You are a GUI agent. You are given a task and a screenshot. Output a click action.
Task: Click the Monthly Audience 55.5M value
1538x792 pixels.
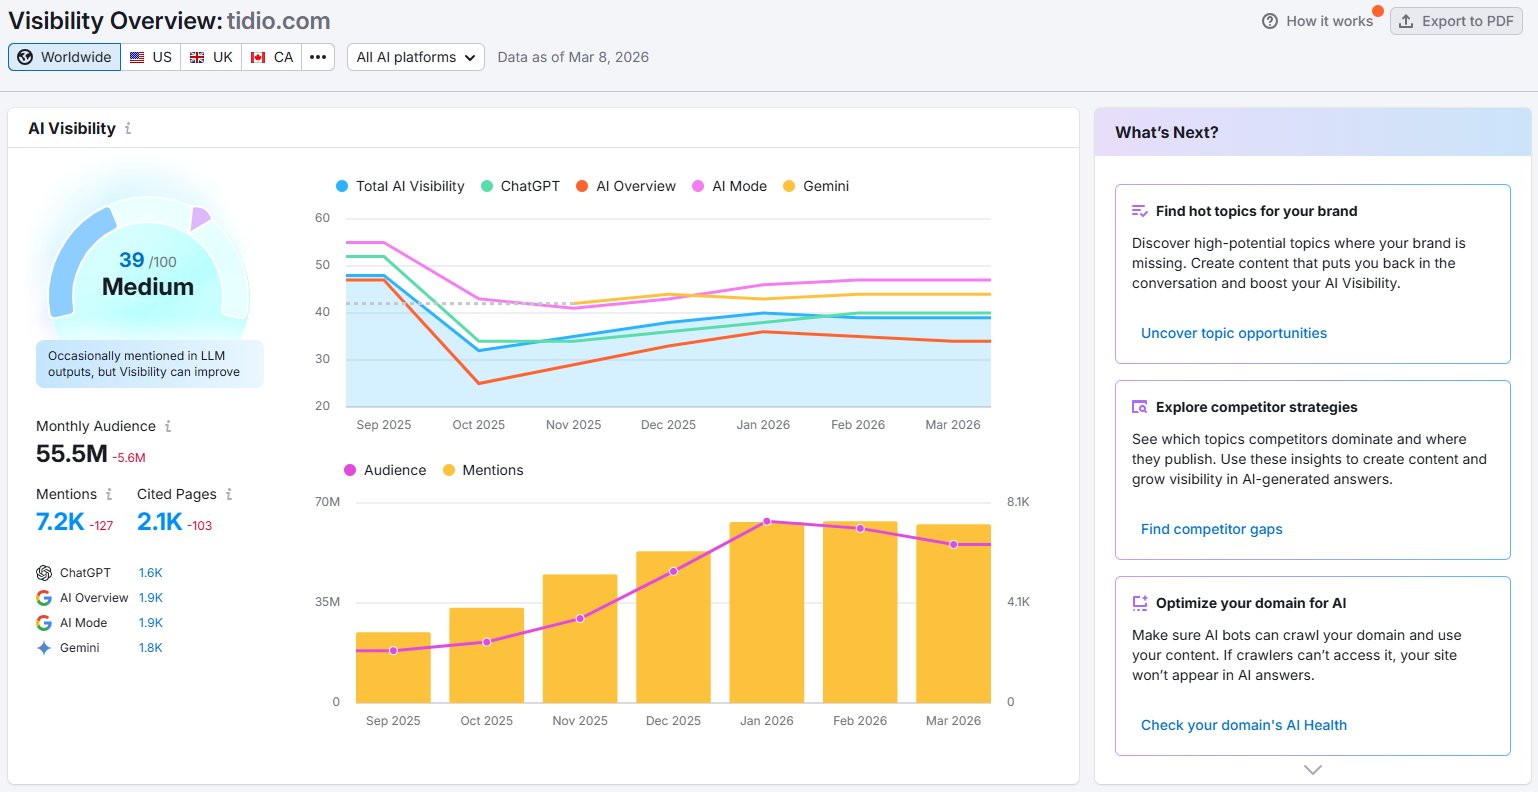click(x=72, y=454)
